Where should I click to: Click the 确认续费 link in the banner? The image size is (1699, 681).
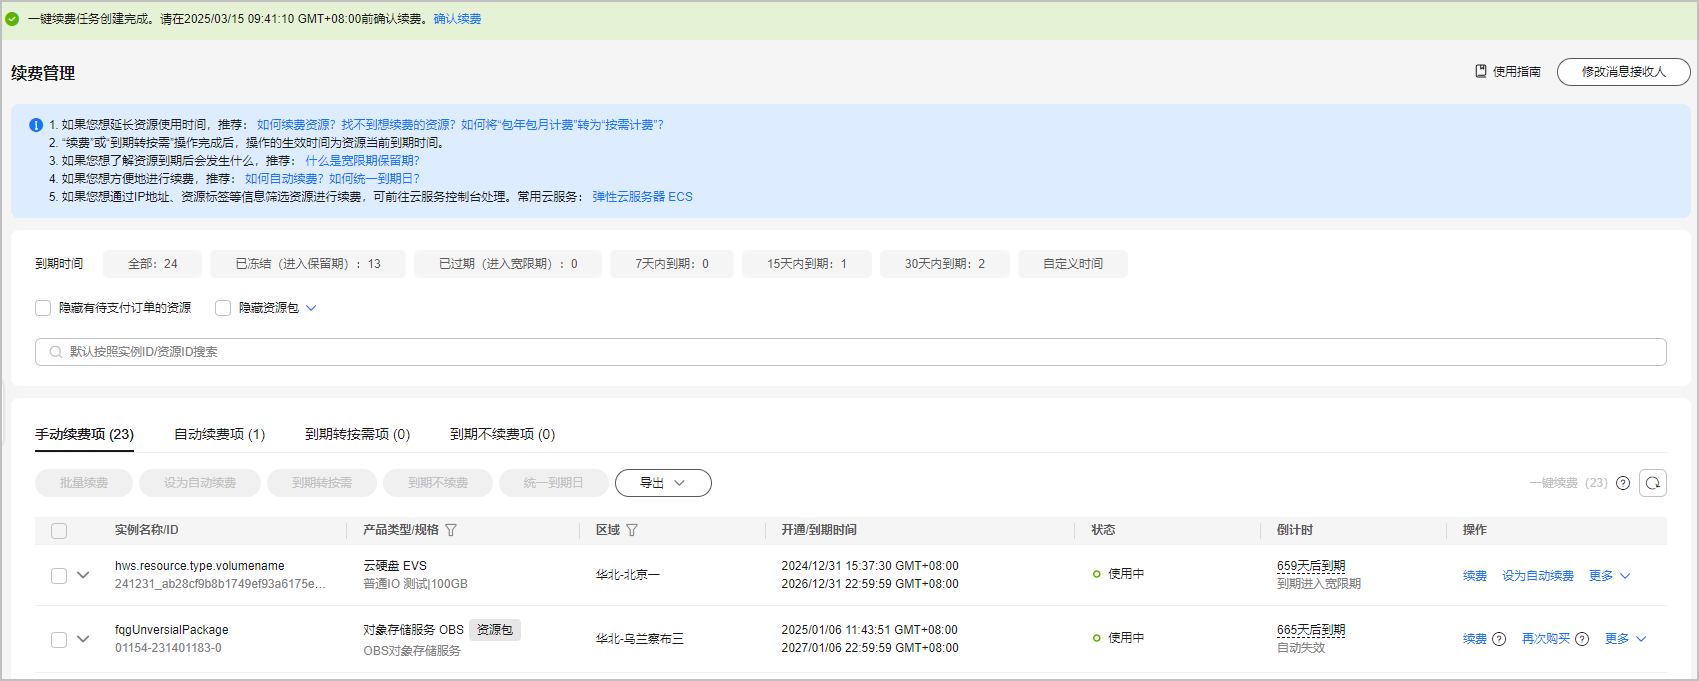[457, 19]
